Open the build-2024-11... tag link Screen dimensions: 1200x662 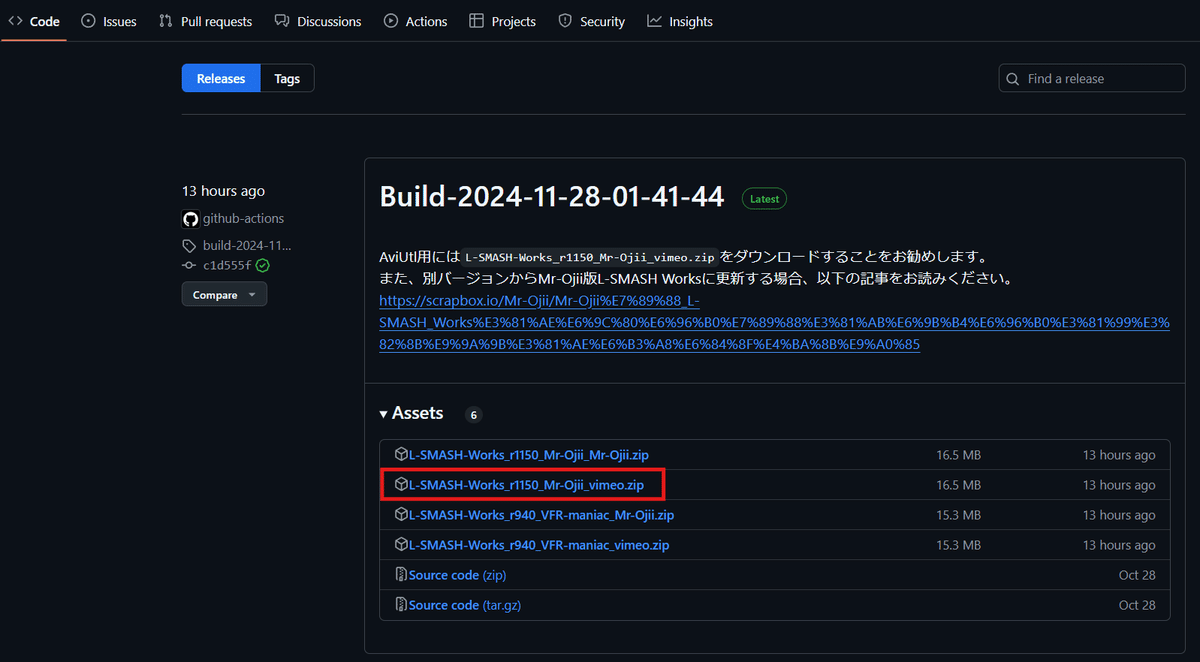[x=247, y=245]
